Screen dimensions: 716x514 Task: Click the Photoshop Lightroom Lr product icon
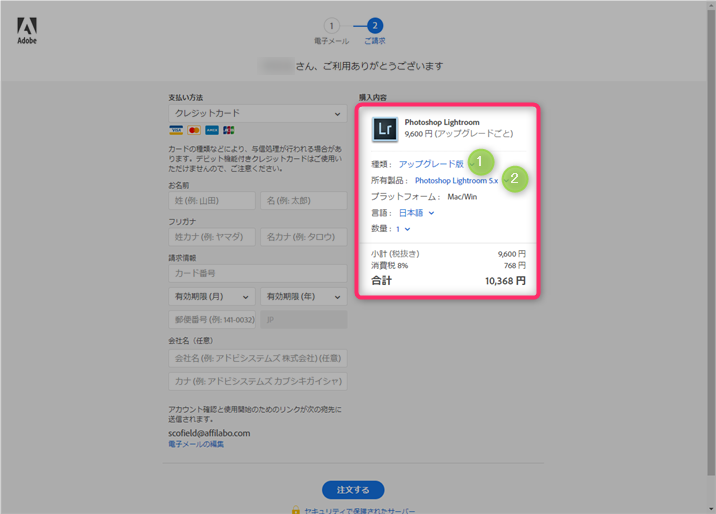(x=385, y=129)
